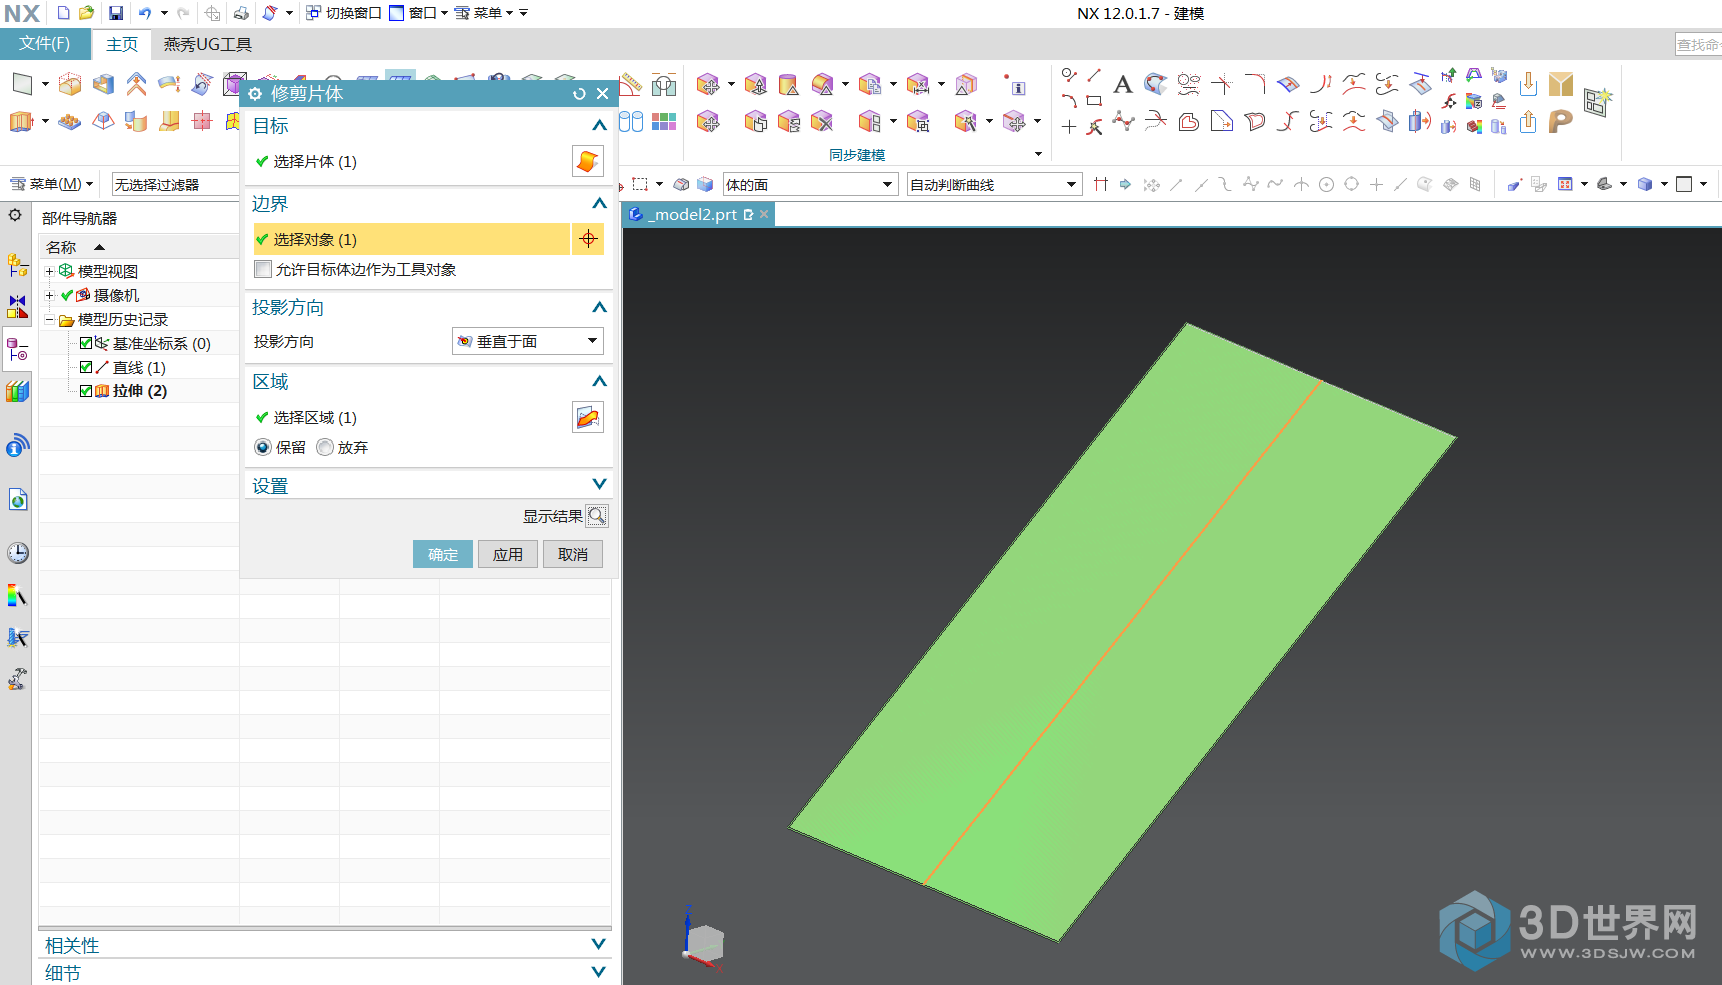Save the part with the floppy disk icon
Screen dimensions: 1722x985
click(116, 13)
